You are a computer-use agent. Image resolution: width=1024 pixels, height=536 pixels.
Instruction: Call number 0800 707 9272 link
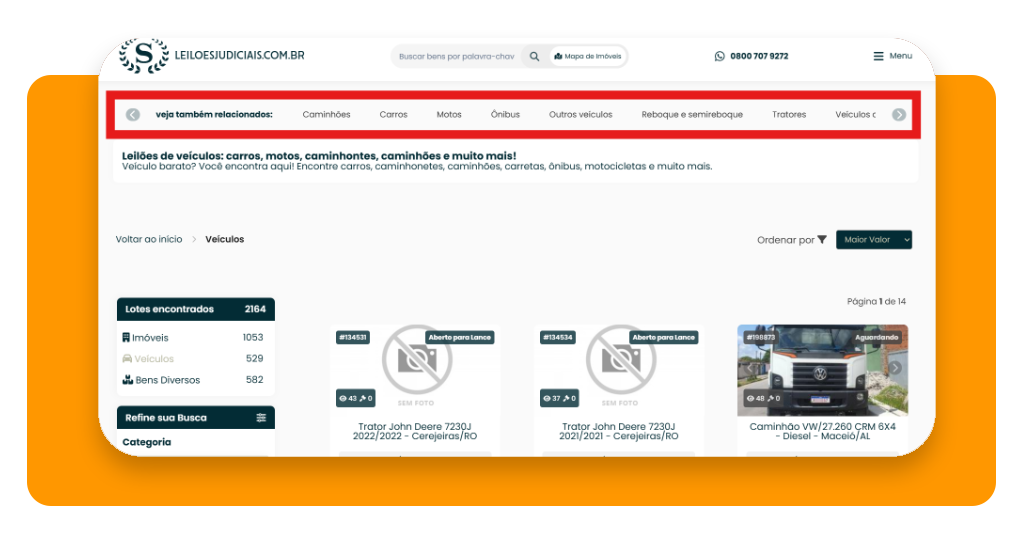[759, 56]
